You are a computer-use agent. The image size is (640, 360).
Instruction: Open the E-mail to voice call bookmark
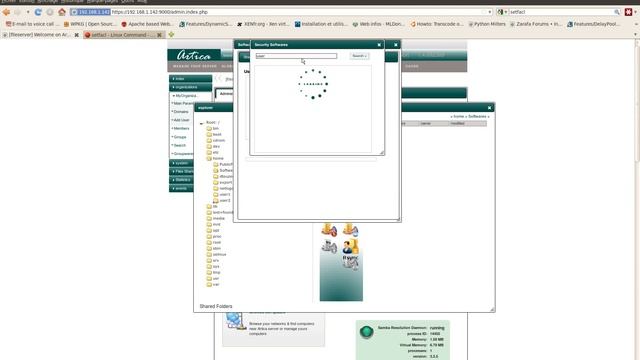(32, 24)
